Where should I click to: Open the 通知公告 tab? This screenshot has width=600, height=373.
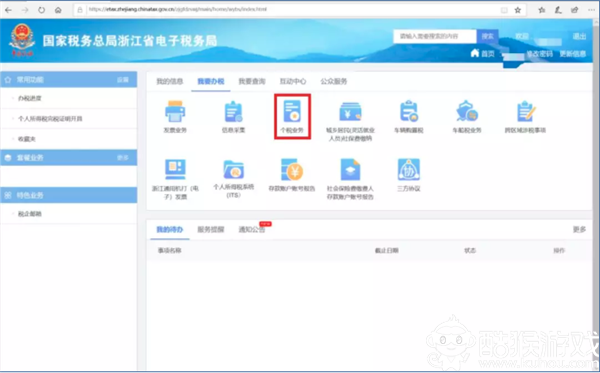(252, 230)
